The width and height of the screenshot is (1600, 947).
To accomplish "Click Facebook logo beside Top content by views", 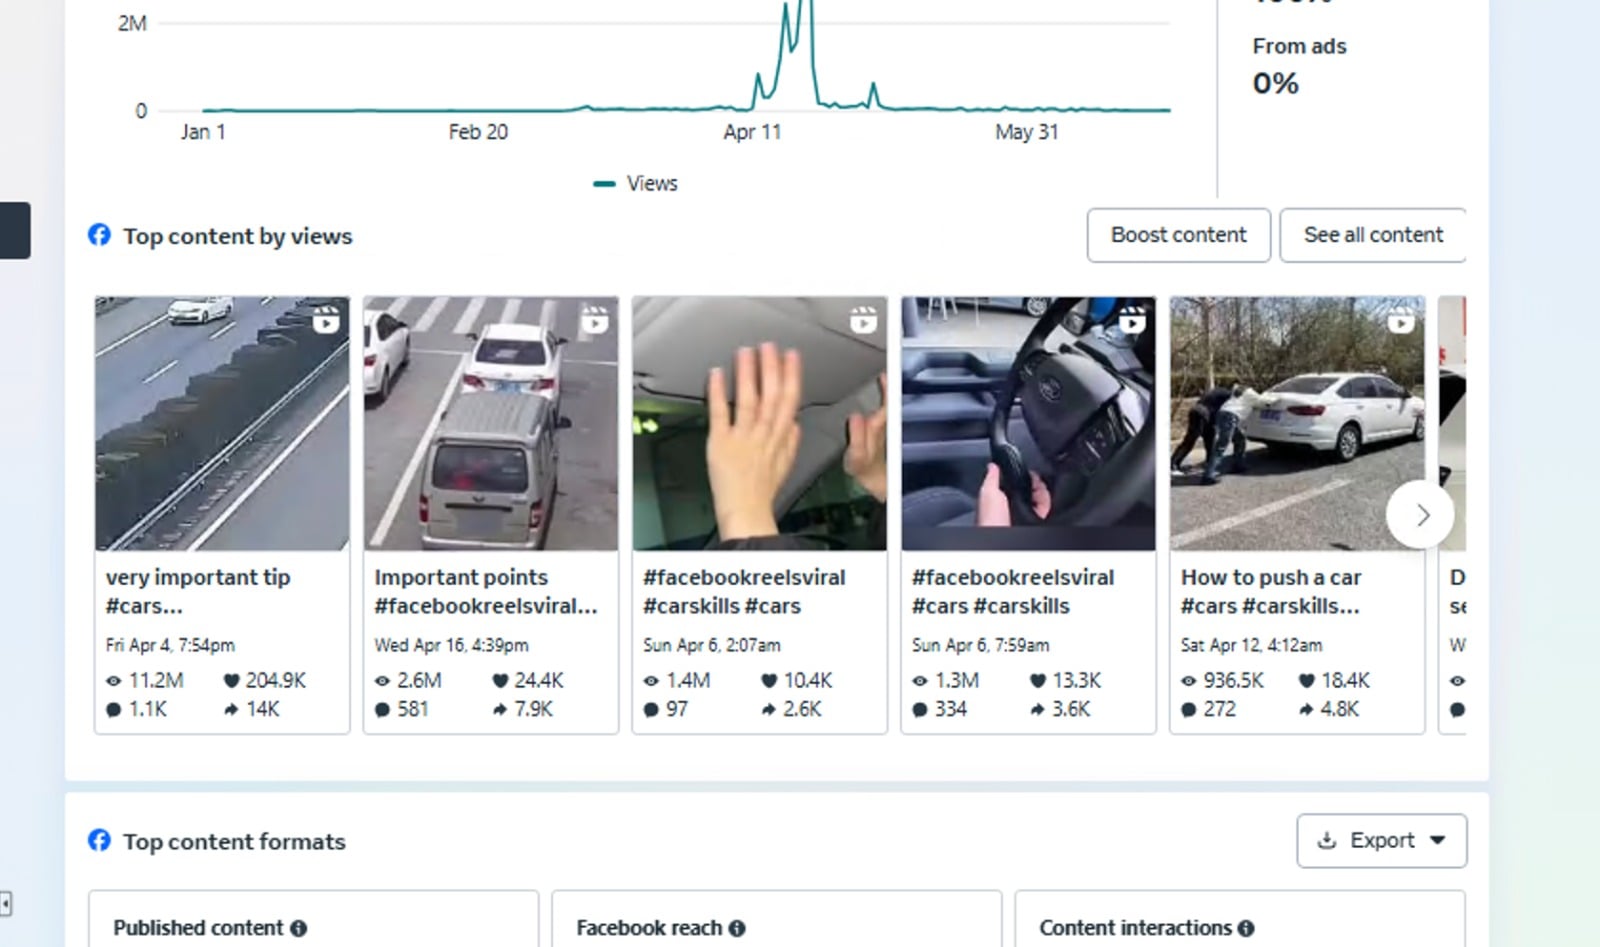I will (x=99, y=235).
